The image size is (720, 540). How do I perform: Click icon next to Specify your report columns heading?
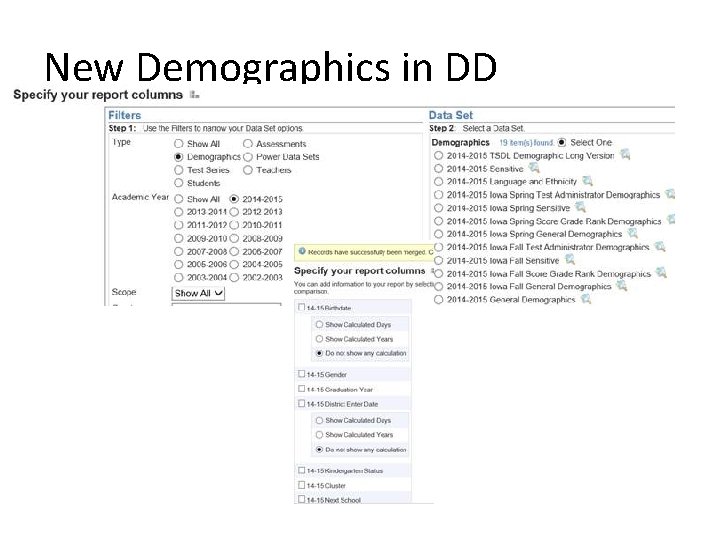pos(195,95)
